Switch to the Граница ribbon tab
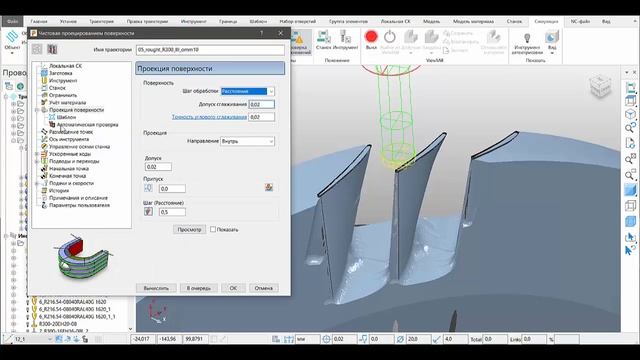 tap(228, 21)
